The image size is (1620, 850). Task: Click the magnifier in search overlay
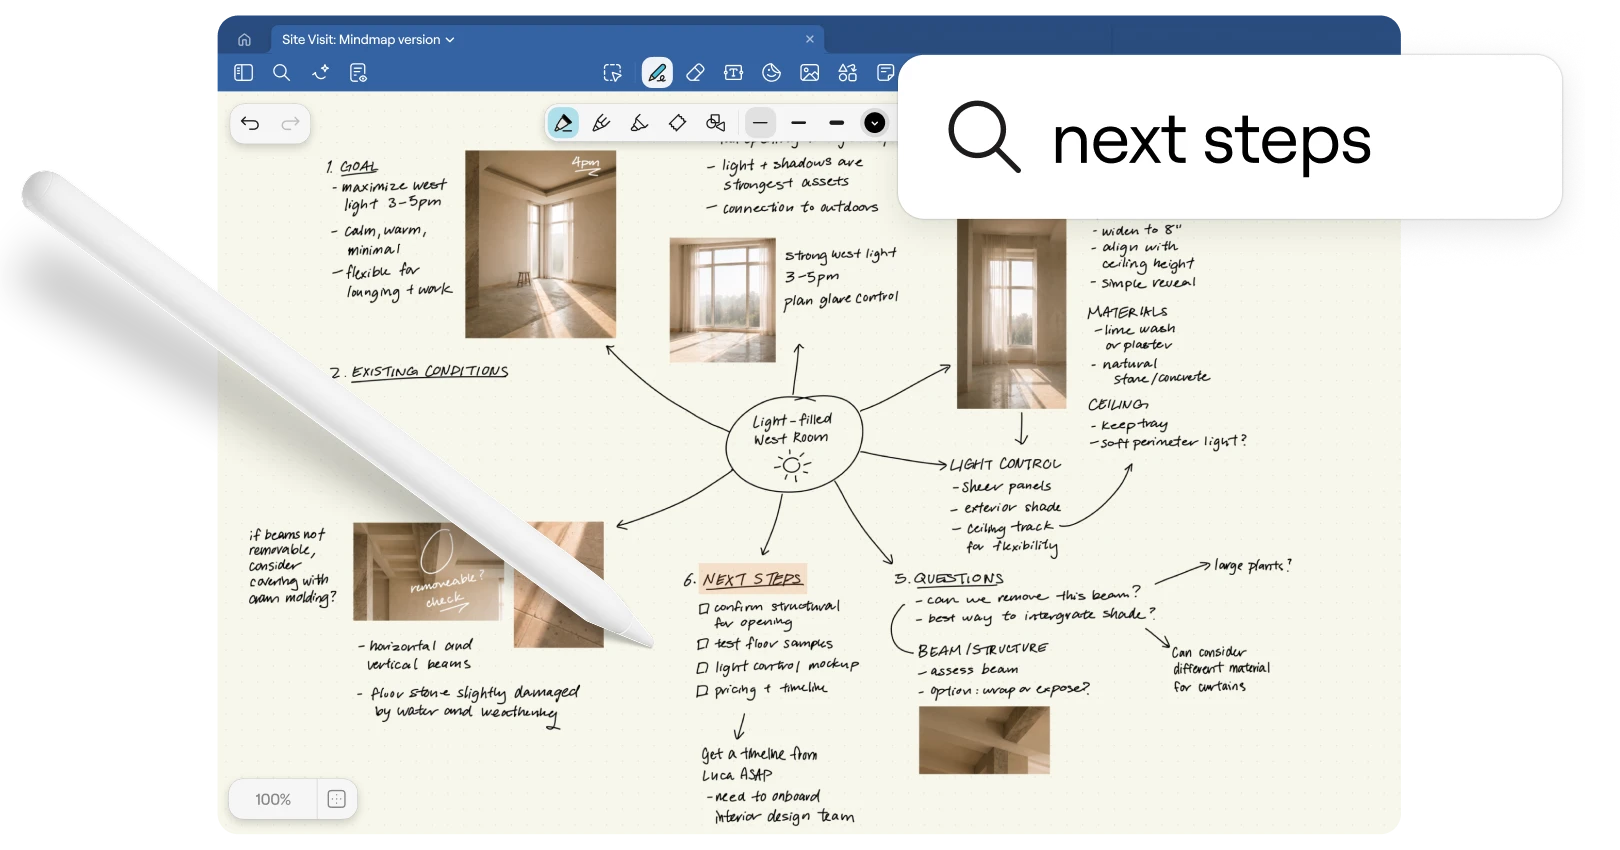point(984,137)
